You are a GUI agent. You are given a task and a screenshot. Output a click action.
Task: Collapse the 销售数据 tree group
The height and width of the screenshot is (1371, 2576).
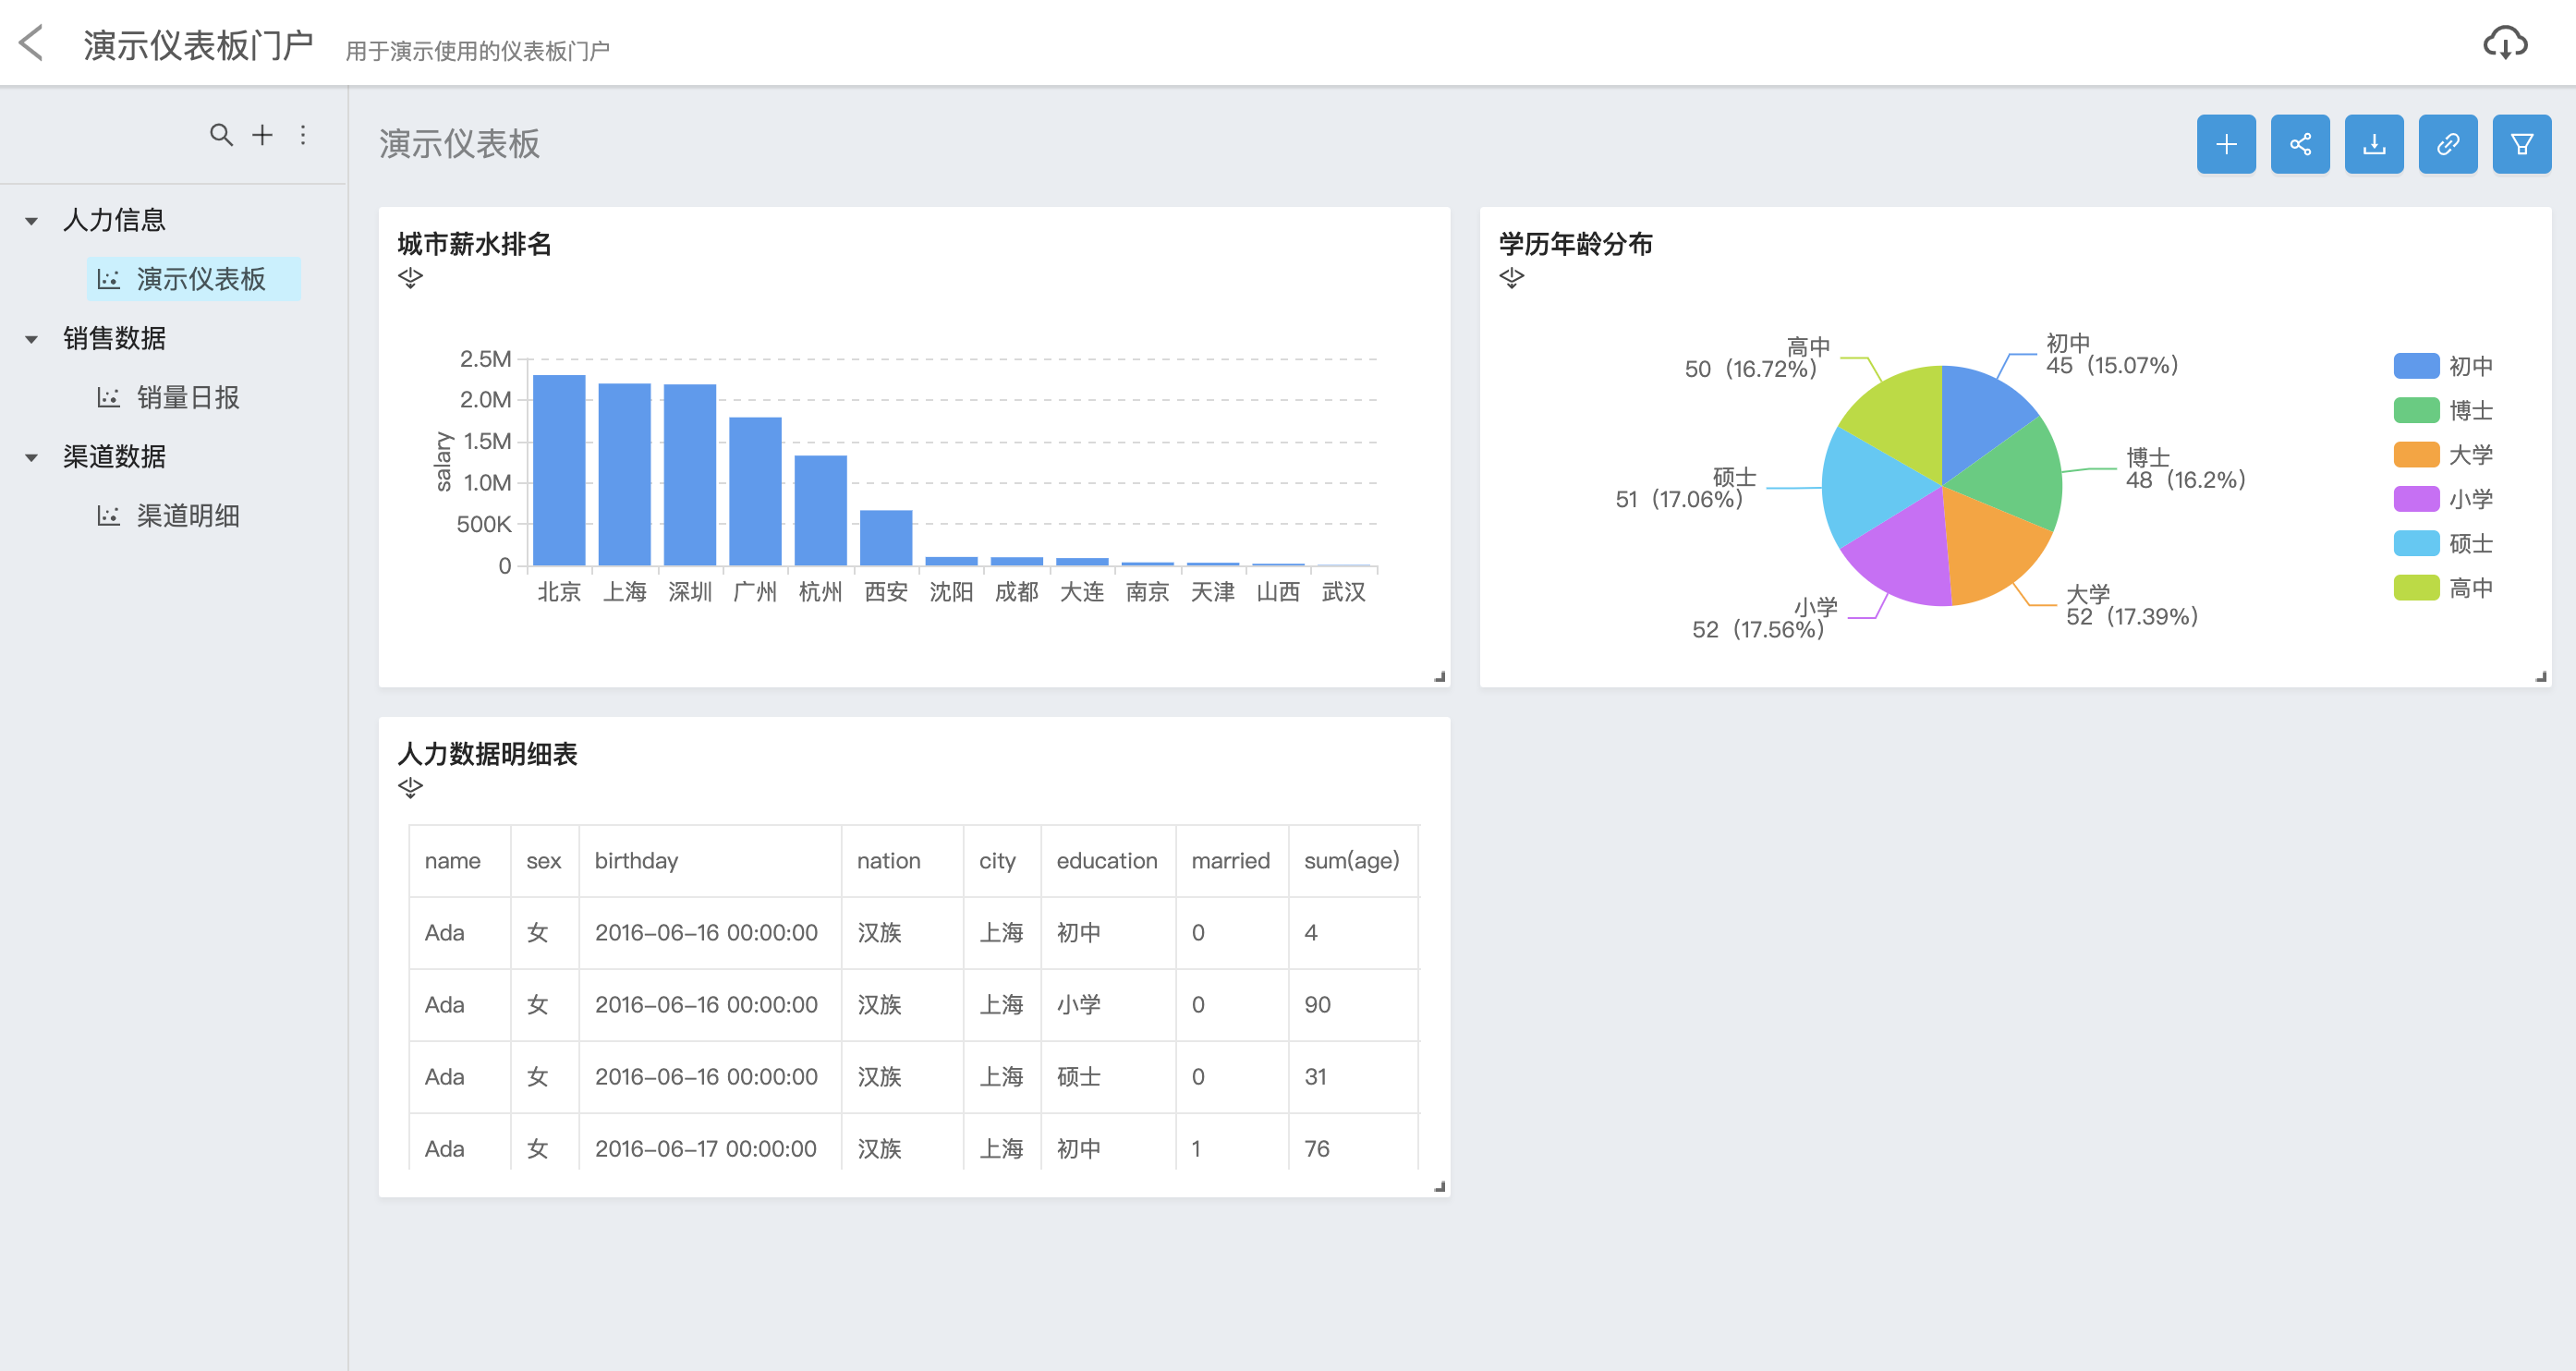click(32, 339)
